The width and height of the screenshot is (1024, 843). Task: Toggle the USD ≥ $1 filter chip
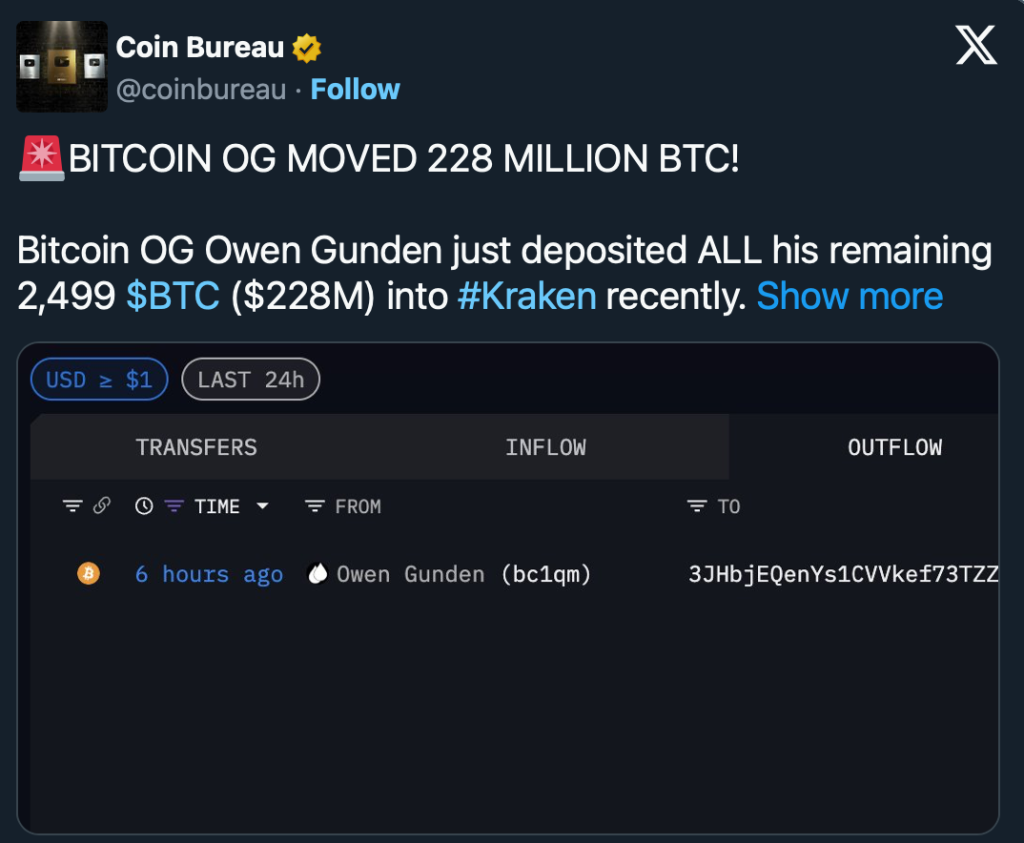(x=99, y=380)
